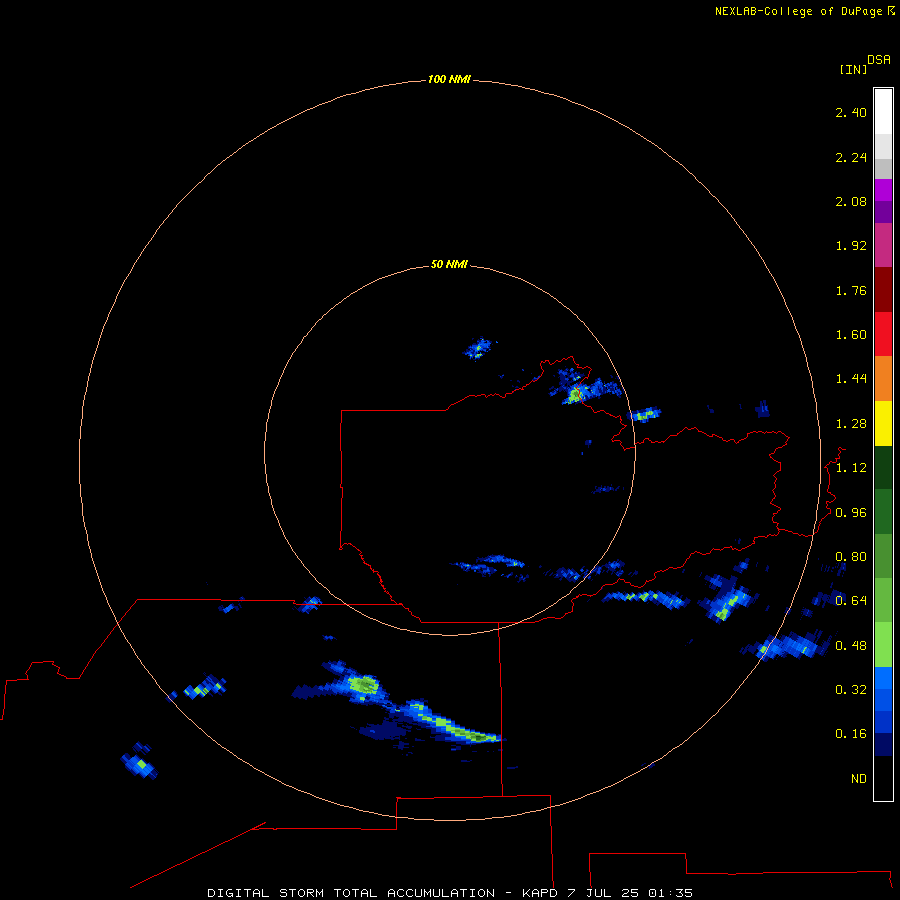900x900 pixels.
Task: Click the KAPD 7 JUL 25 01:35 timestamp
Action: 607,893
